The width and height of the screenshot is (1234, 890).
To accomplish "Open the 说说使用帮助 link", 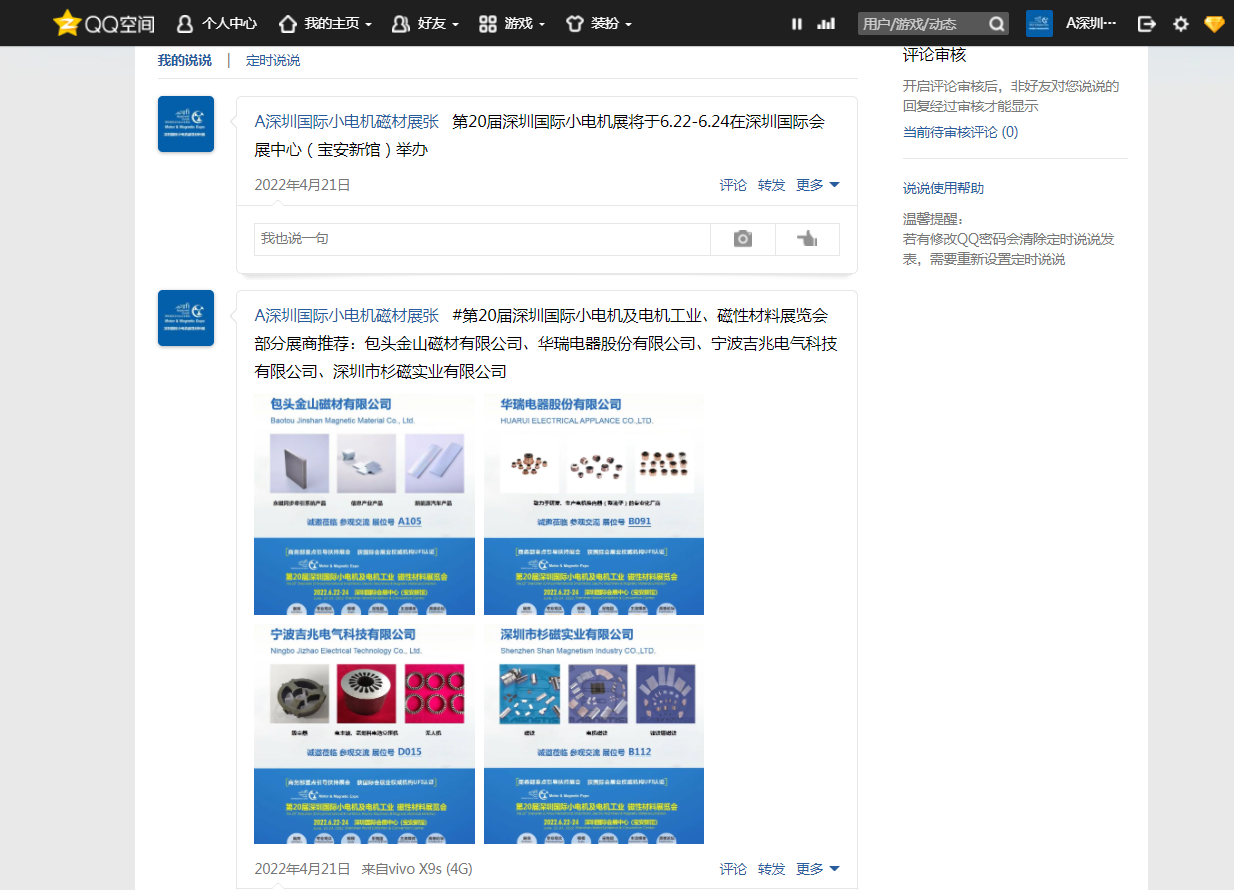I will [944, 188].
